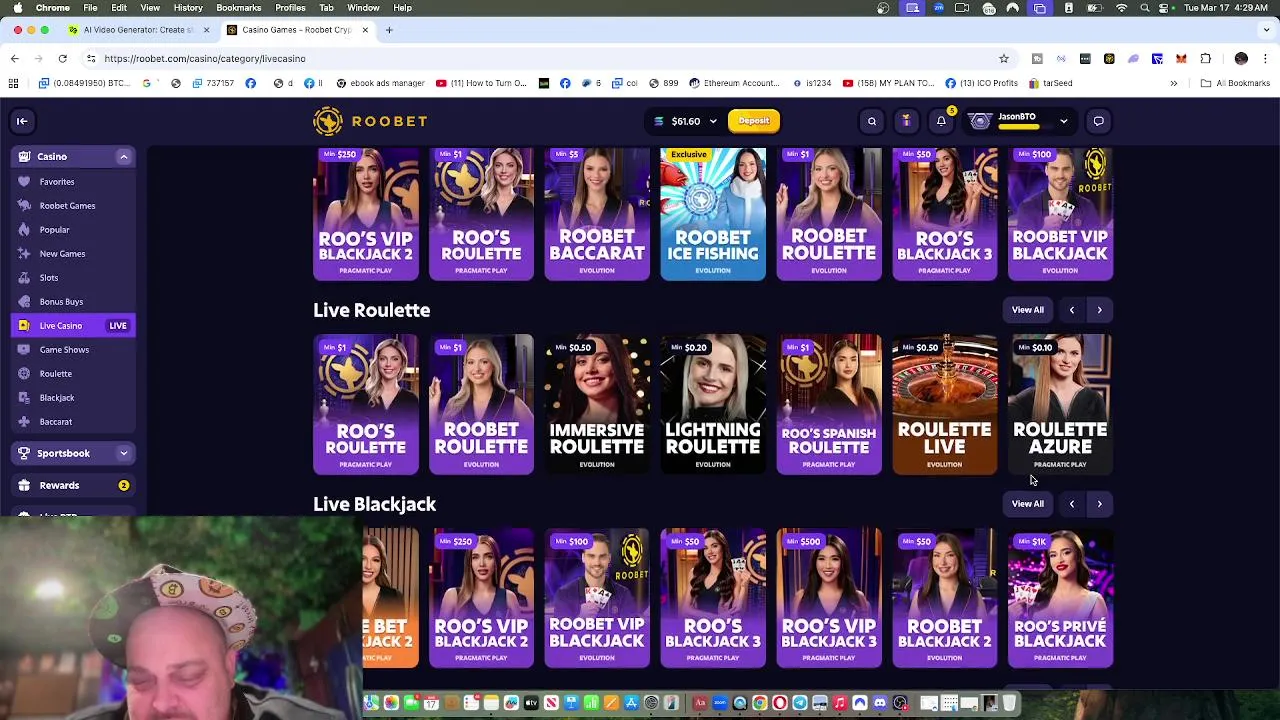Open the balance currency dropdown
1280x720 pixels.
point(686,121)
